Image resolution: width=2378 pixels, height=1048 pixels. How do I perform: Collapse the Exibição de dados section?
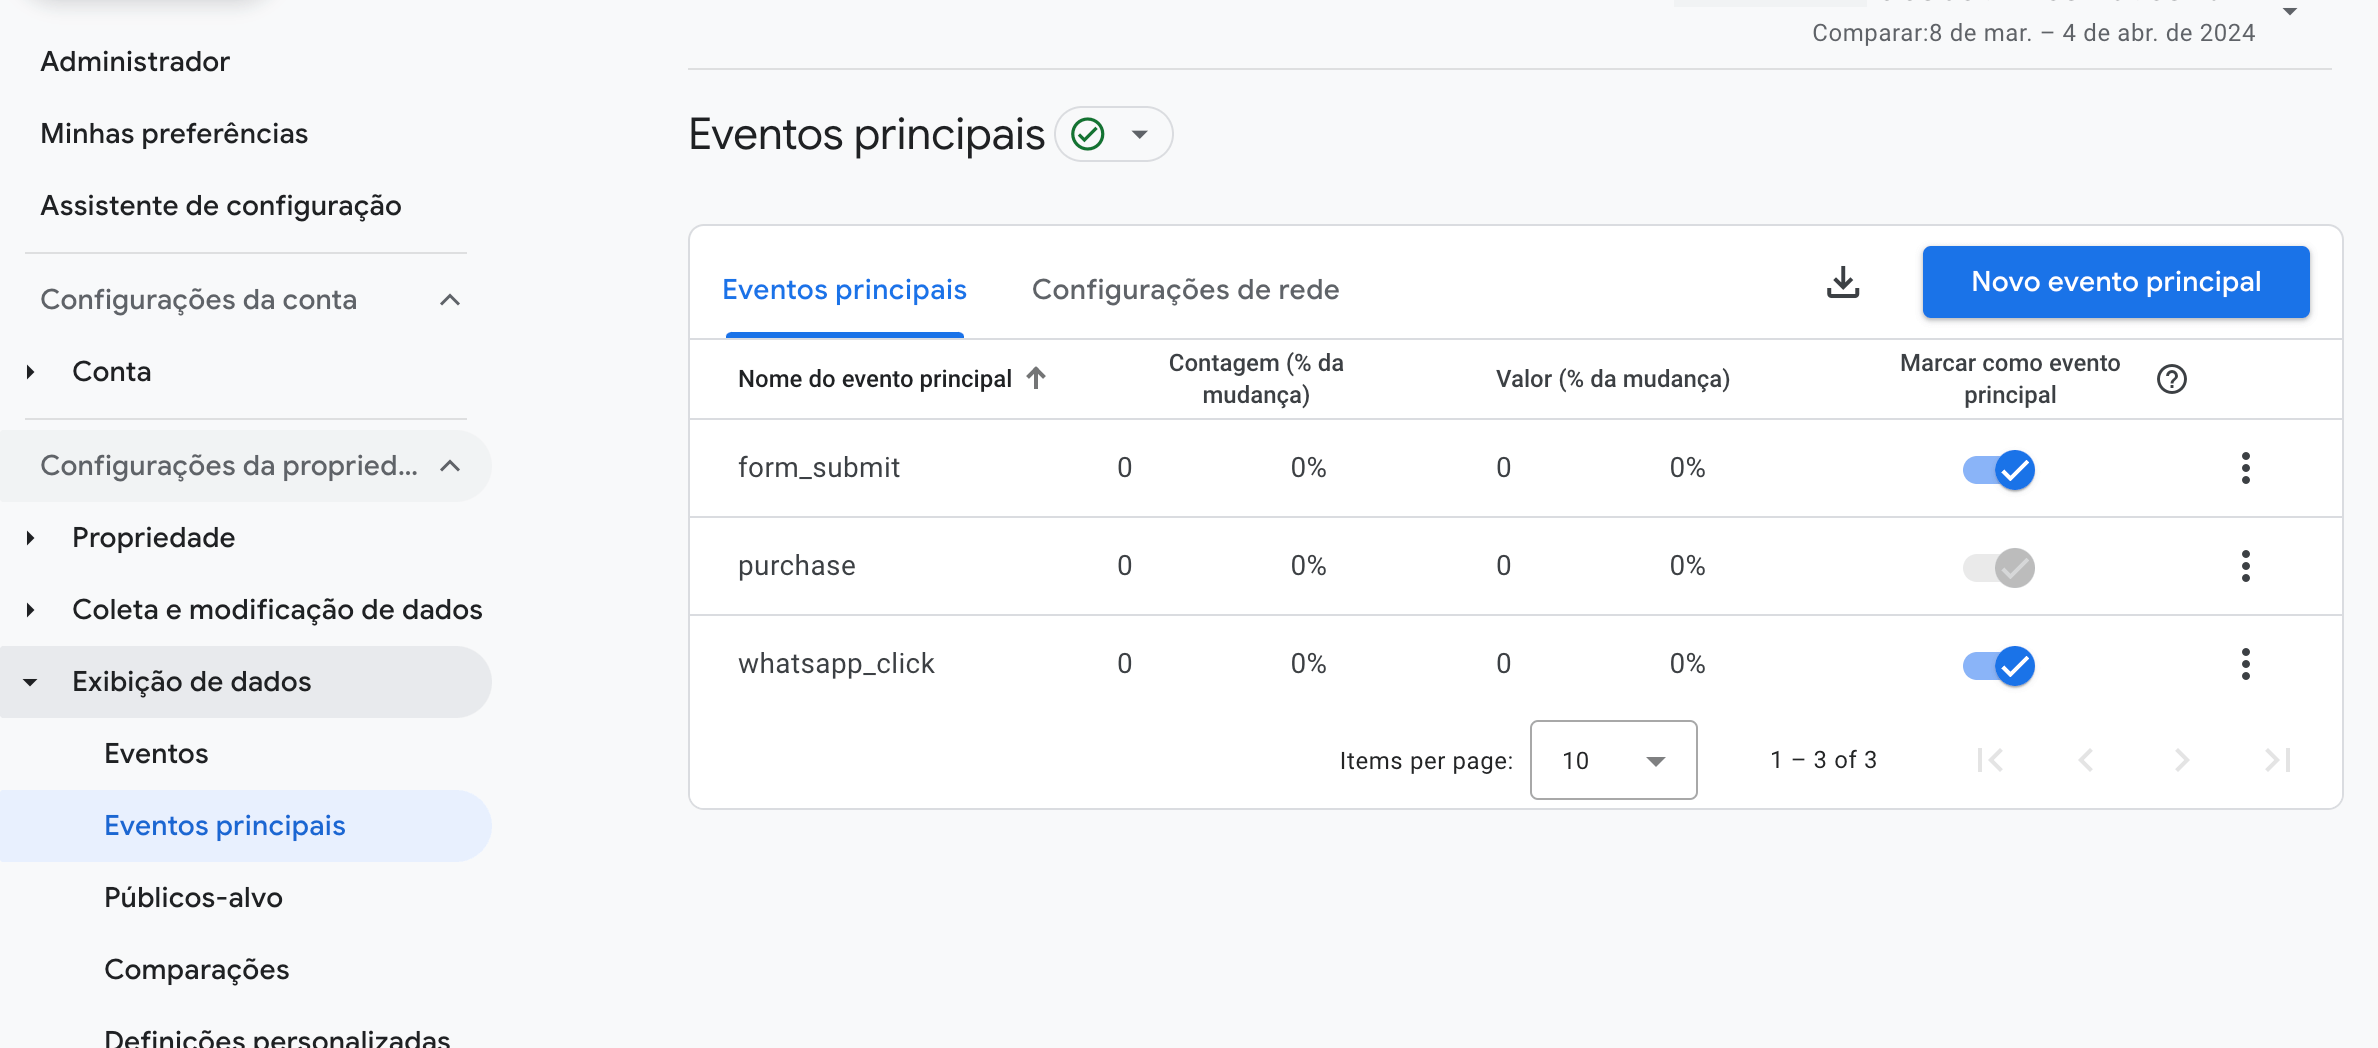(x=31, y=682)
